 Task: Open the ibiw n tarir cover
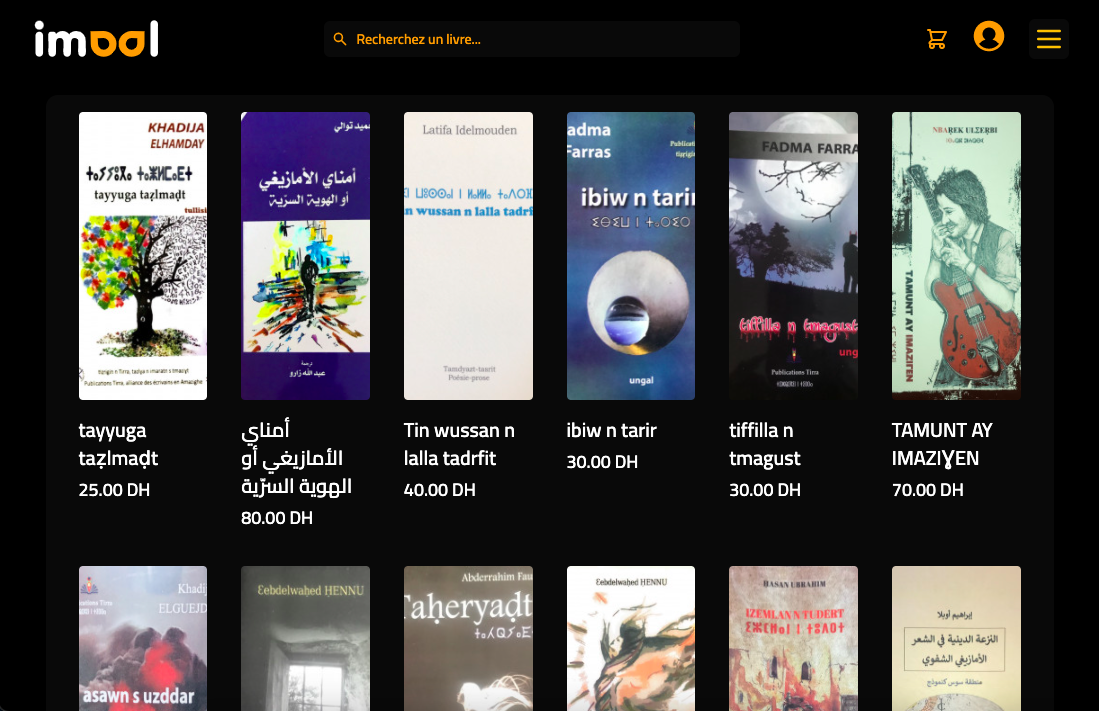(x=631, y=256)
